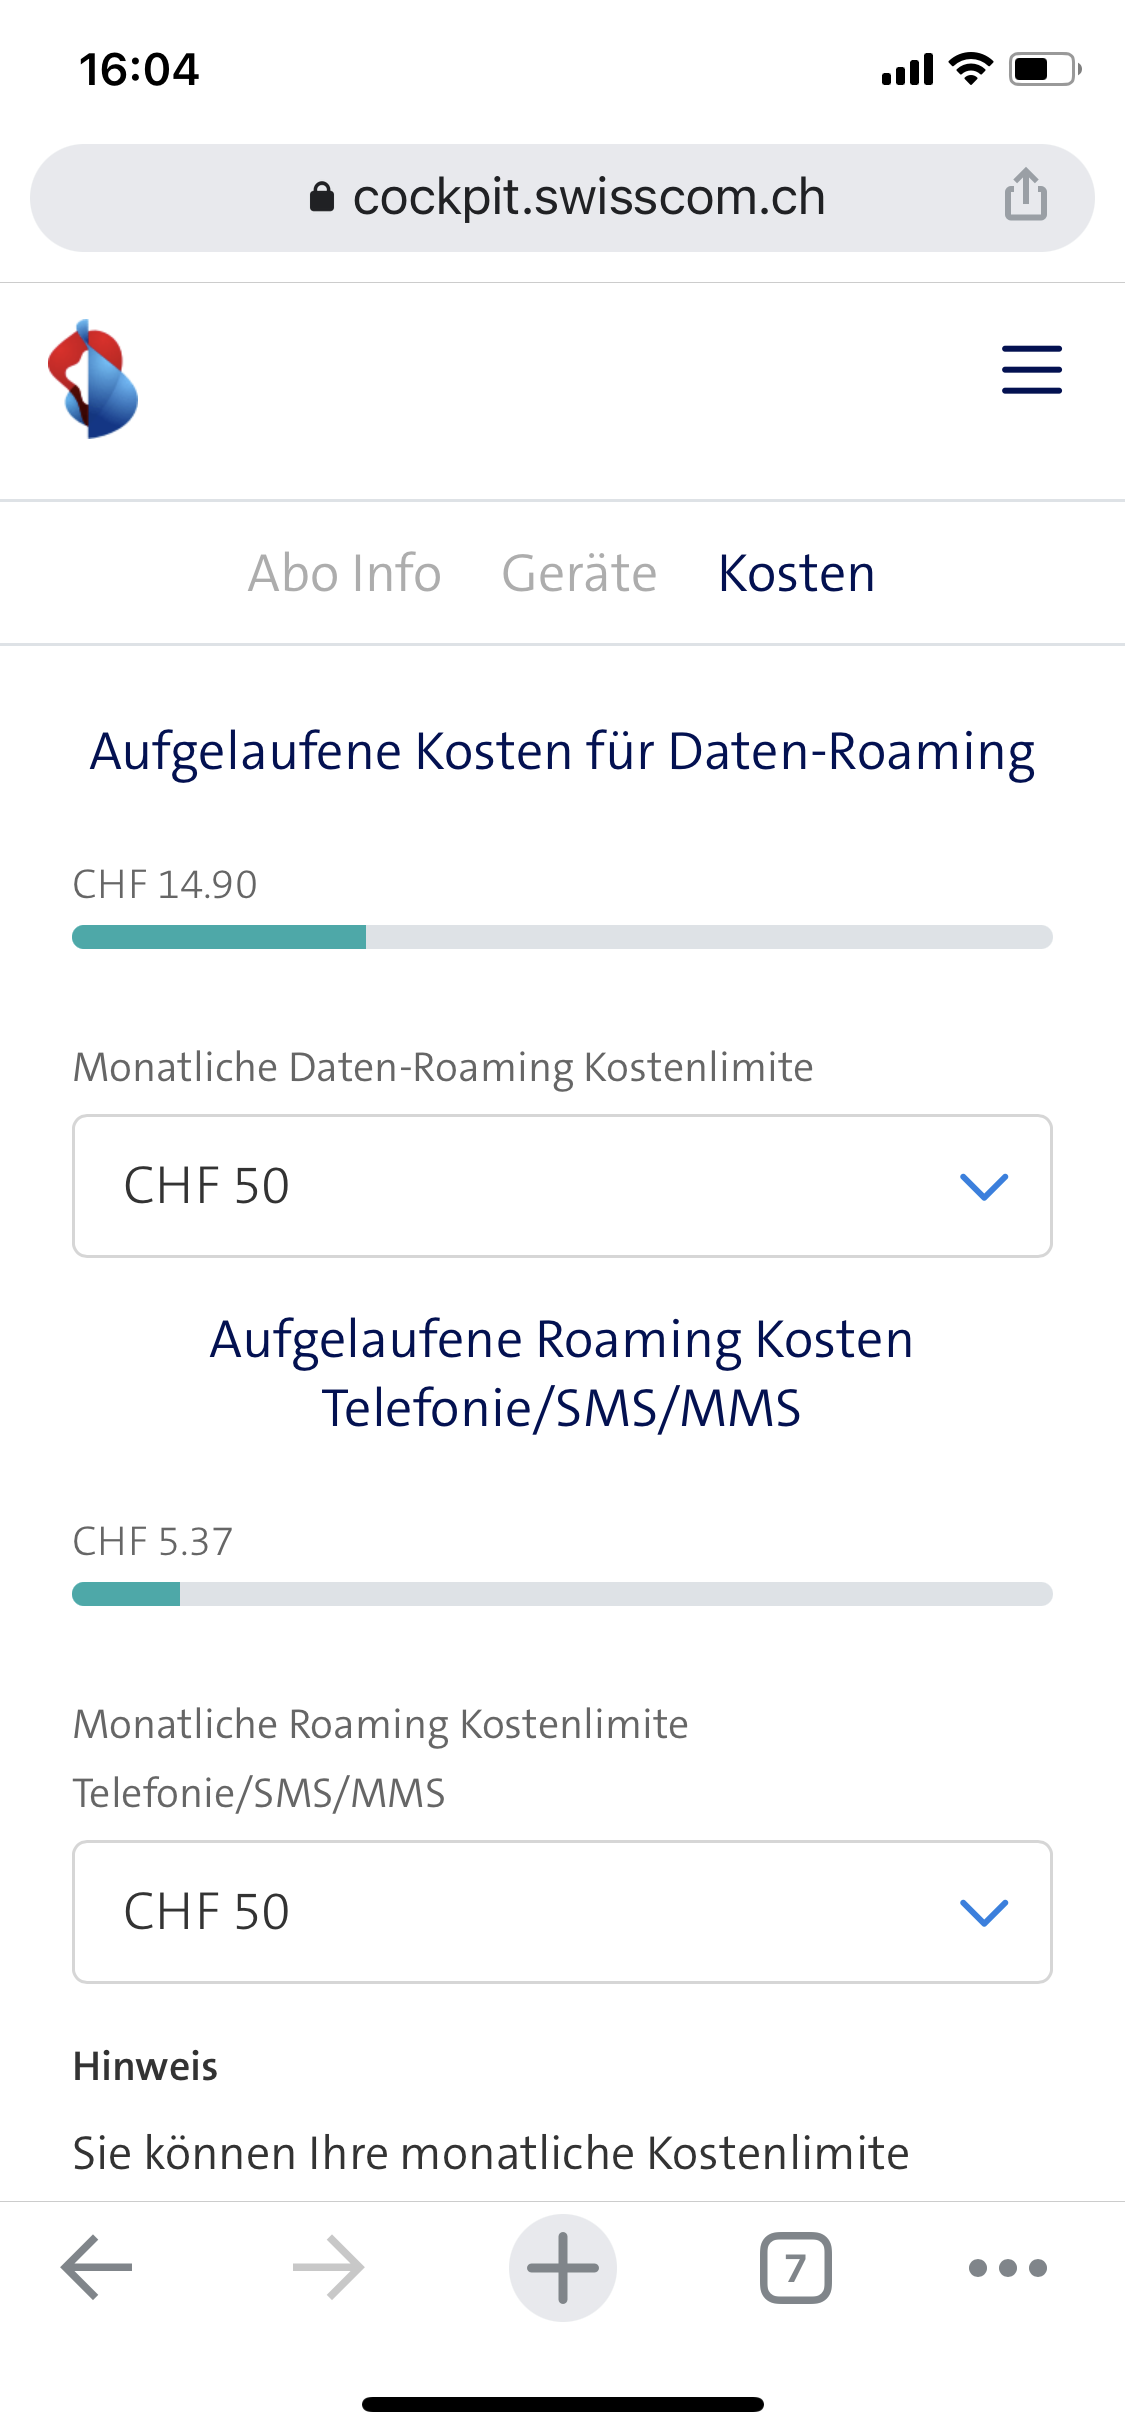Tap the share icon in address bar
This screenshot has height=2436, width=1125.
click(x=1025, y=195)
